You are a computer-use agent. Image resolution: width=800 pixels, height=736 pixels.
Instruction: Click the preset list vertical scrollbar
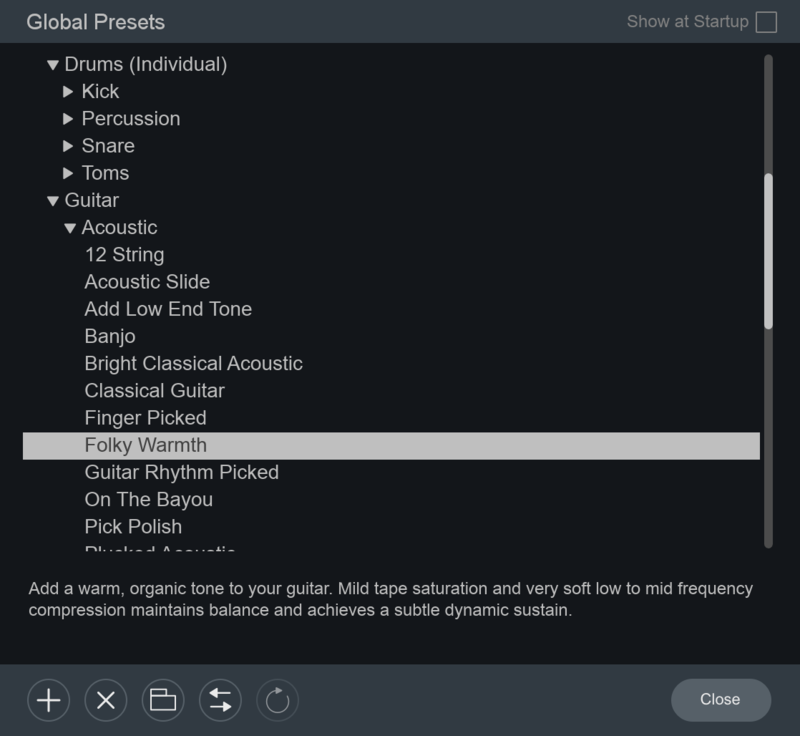[x=768, y=251]
